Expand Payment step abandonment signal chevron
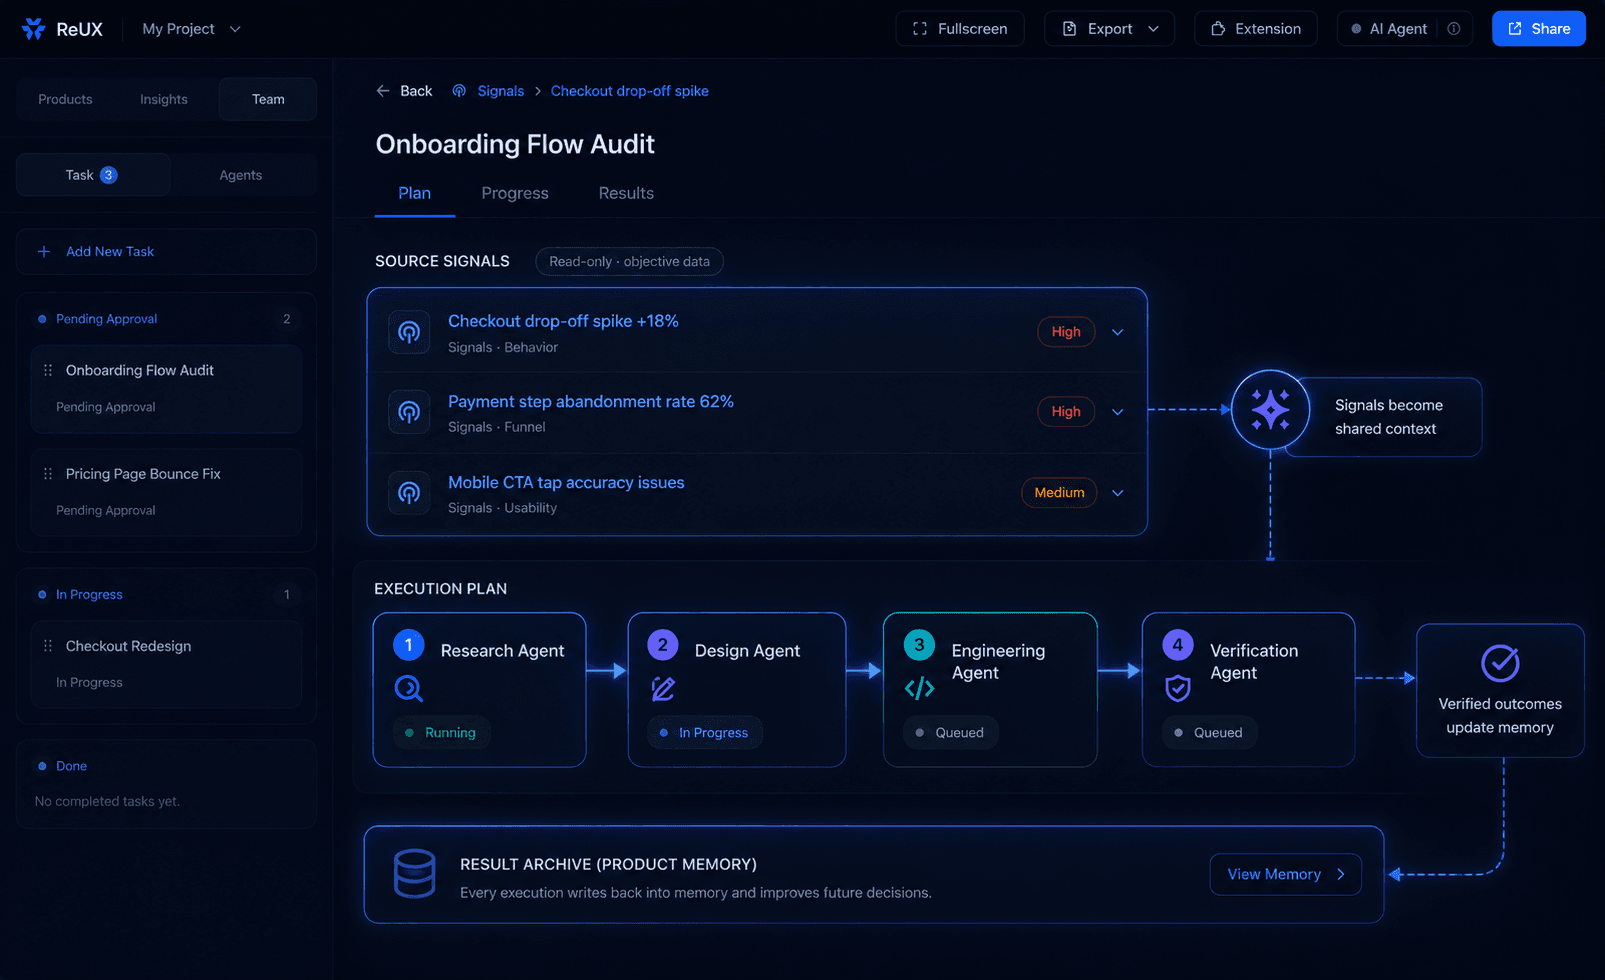 tap(1118, 412)
